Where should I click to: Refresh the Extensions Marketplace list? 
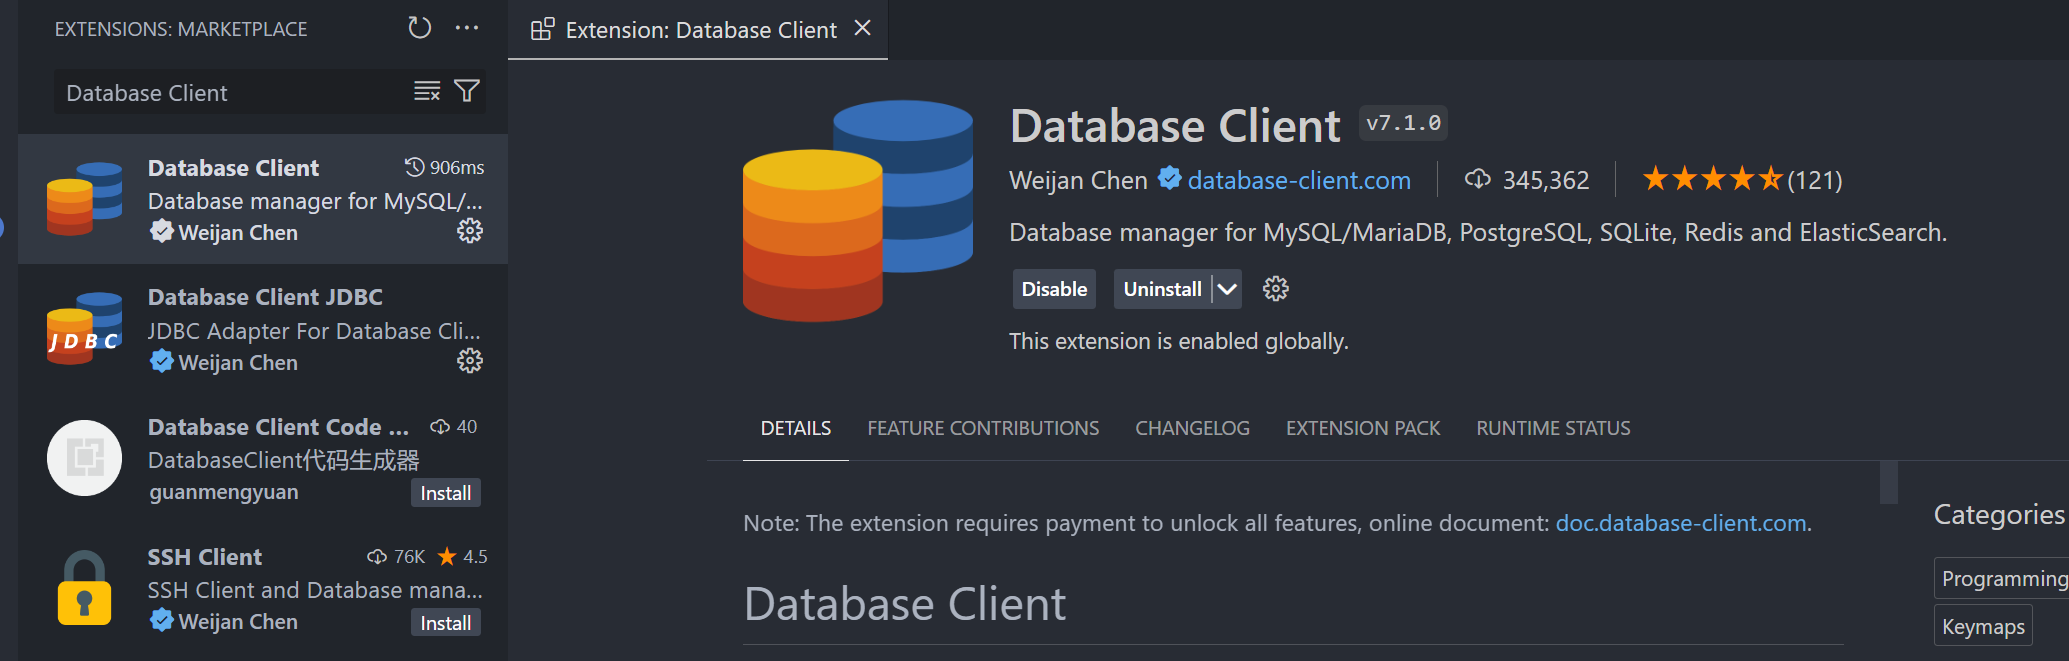[x=420, y=28]
